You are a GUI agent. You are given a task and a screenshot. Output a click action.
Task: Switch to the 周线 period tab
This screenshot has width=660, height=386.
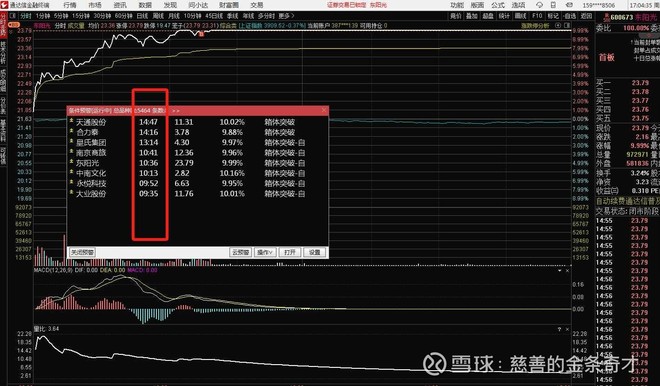[x=158, y=16]
